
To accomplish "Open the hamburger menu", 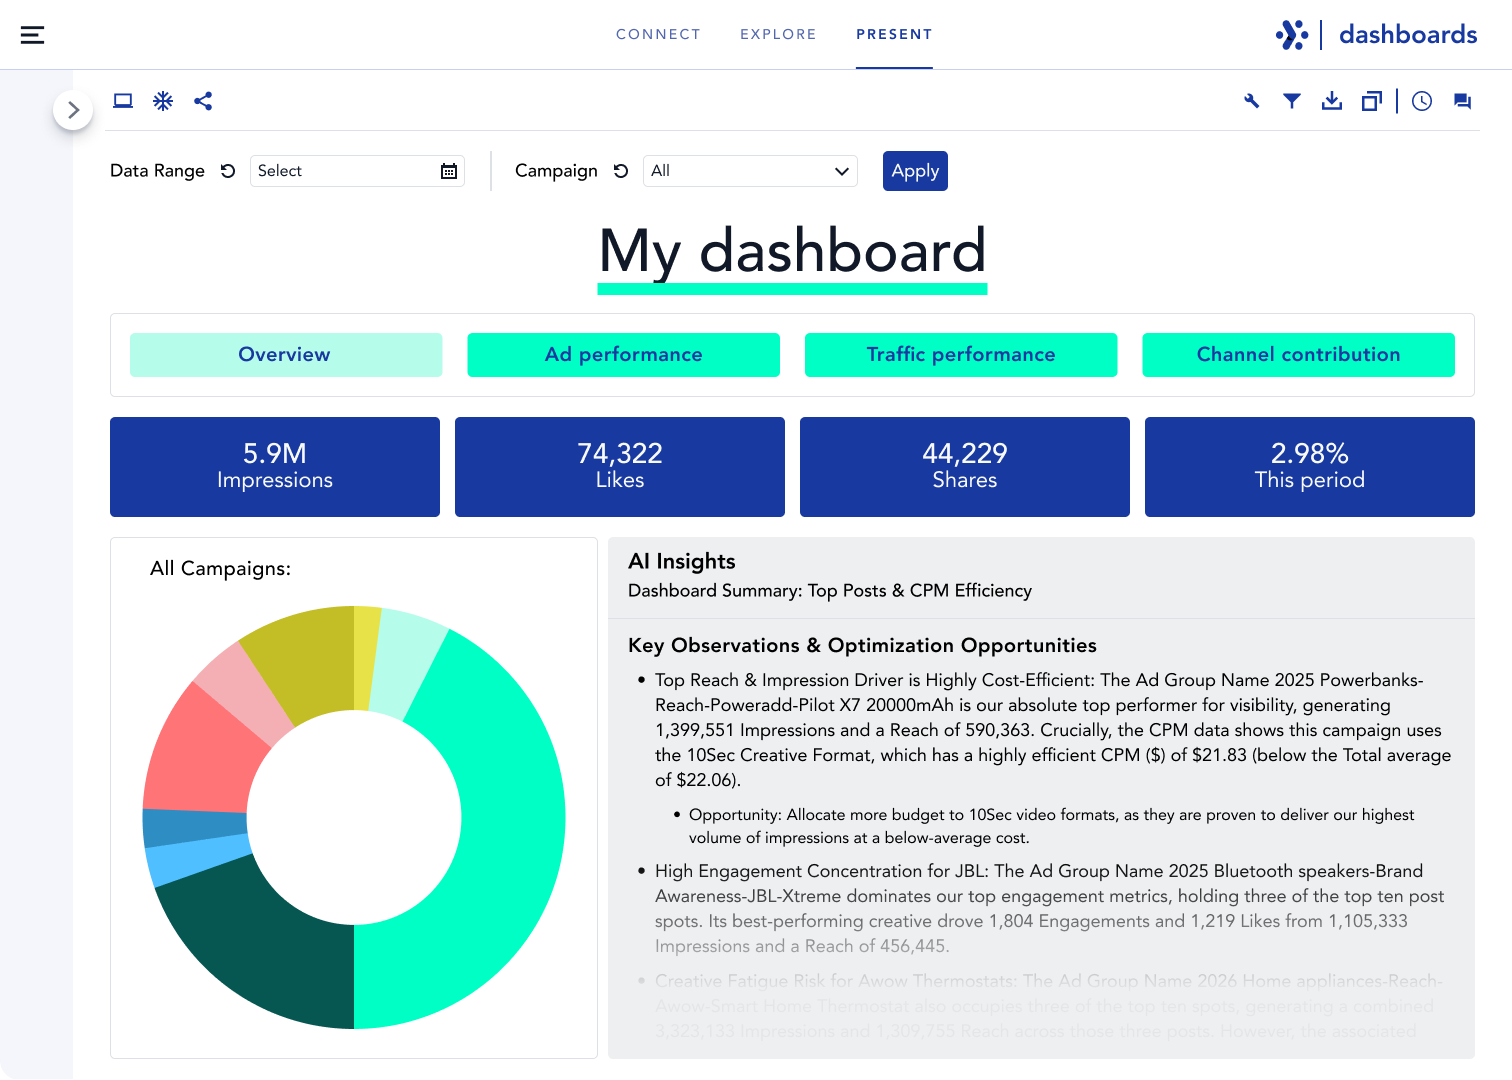I will [32, 33].
